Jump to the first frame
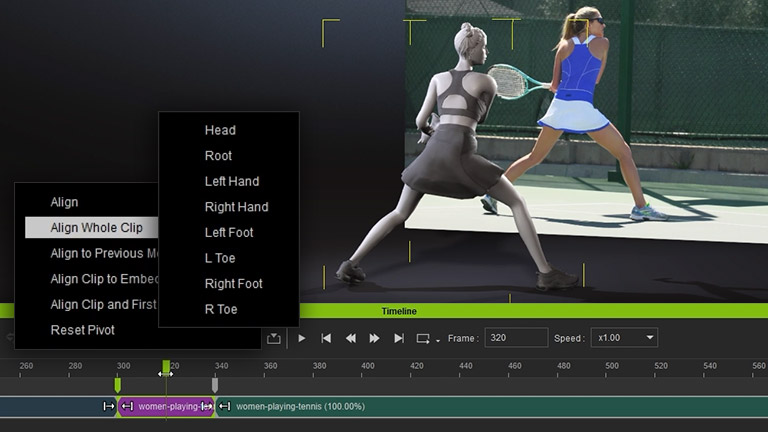The height and width of the screenshot is (432, 768). [326, 338]
